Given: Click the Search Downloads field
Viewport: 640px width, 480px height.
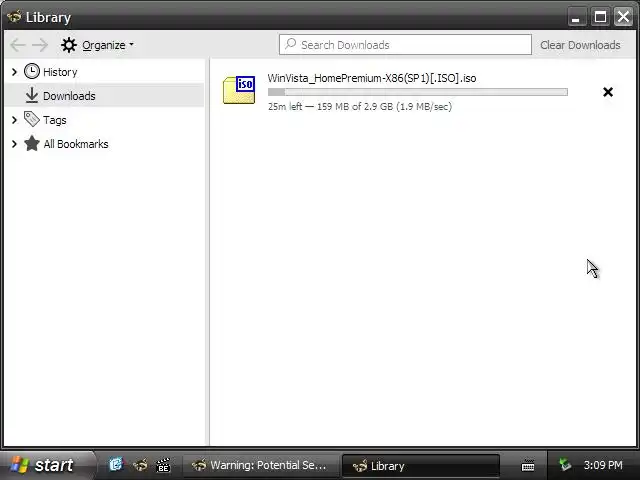Looking at the screenshot, I should point(405,44).
